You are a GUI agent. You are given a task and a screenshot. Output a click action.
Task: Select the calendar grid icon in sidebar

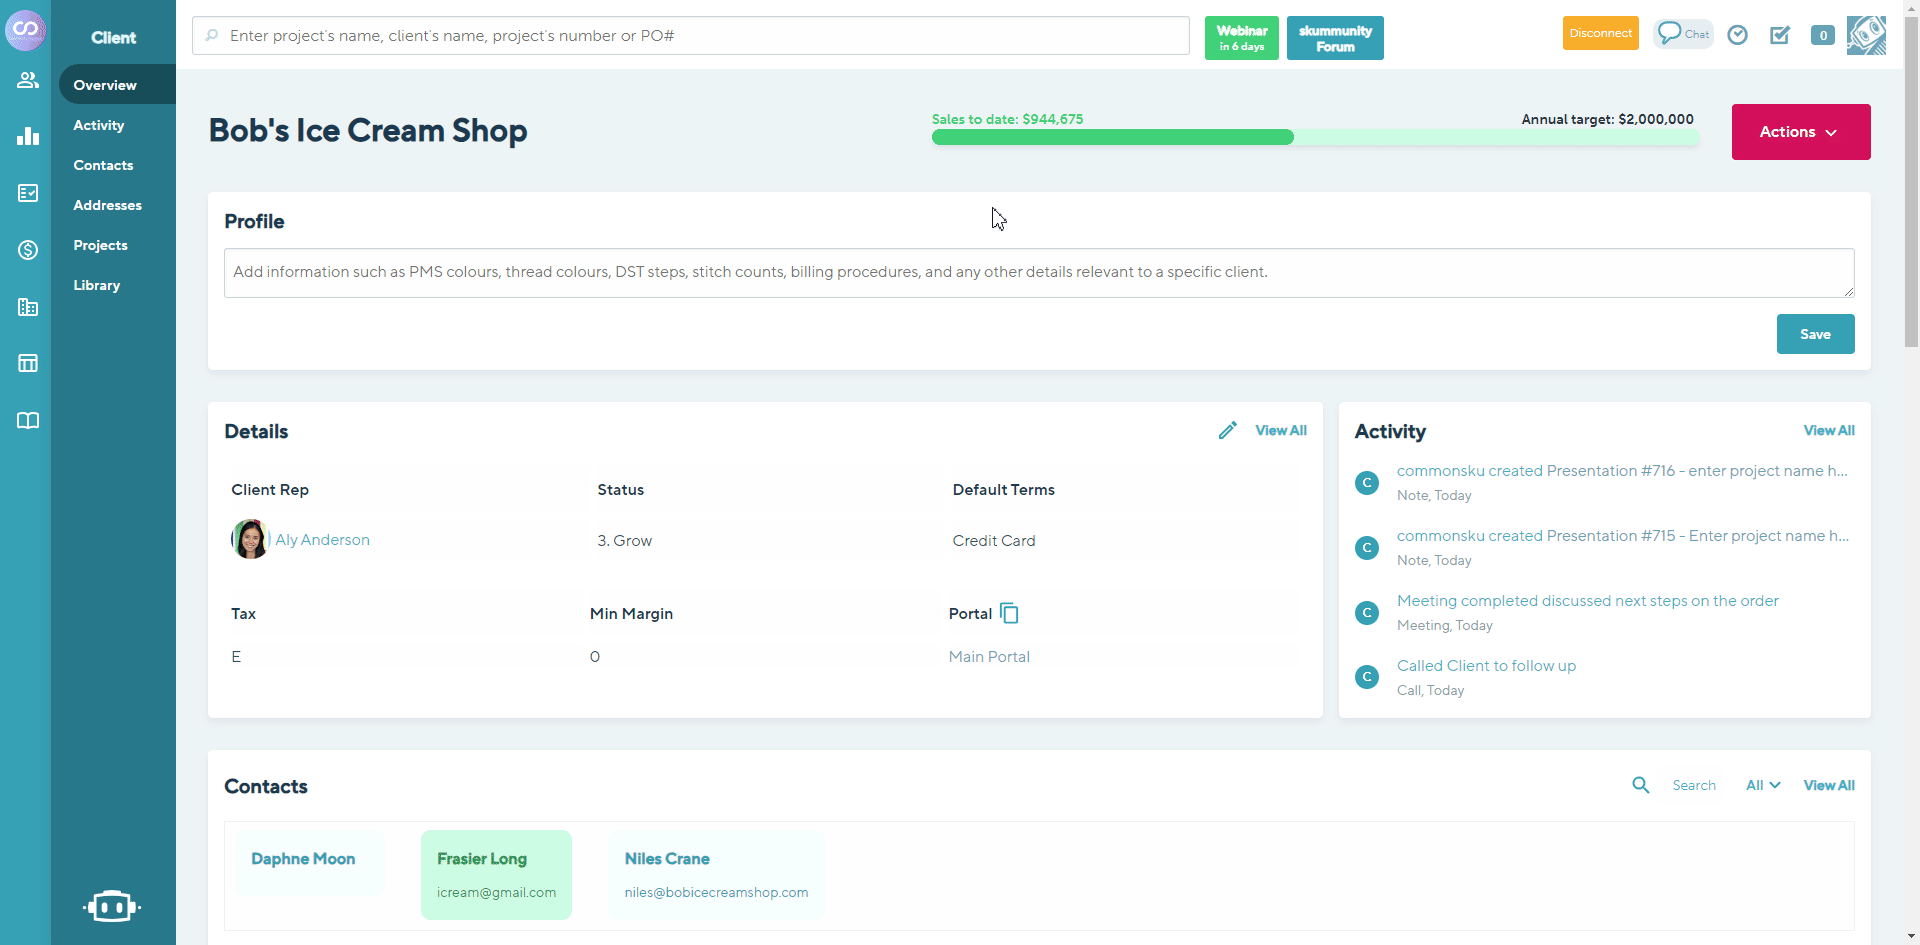27,362
